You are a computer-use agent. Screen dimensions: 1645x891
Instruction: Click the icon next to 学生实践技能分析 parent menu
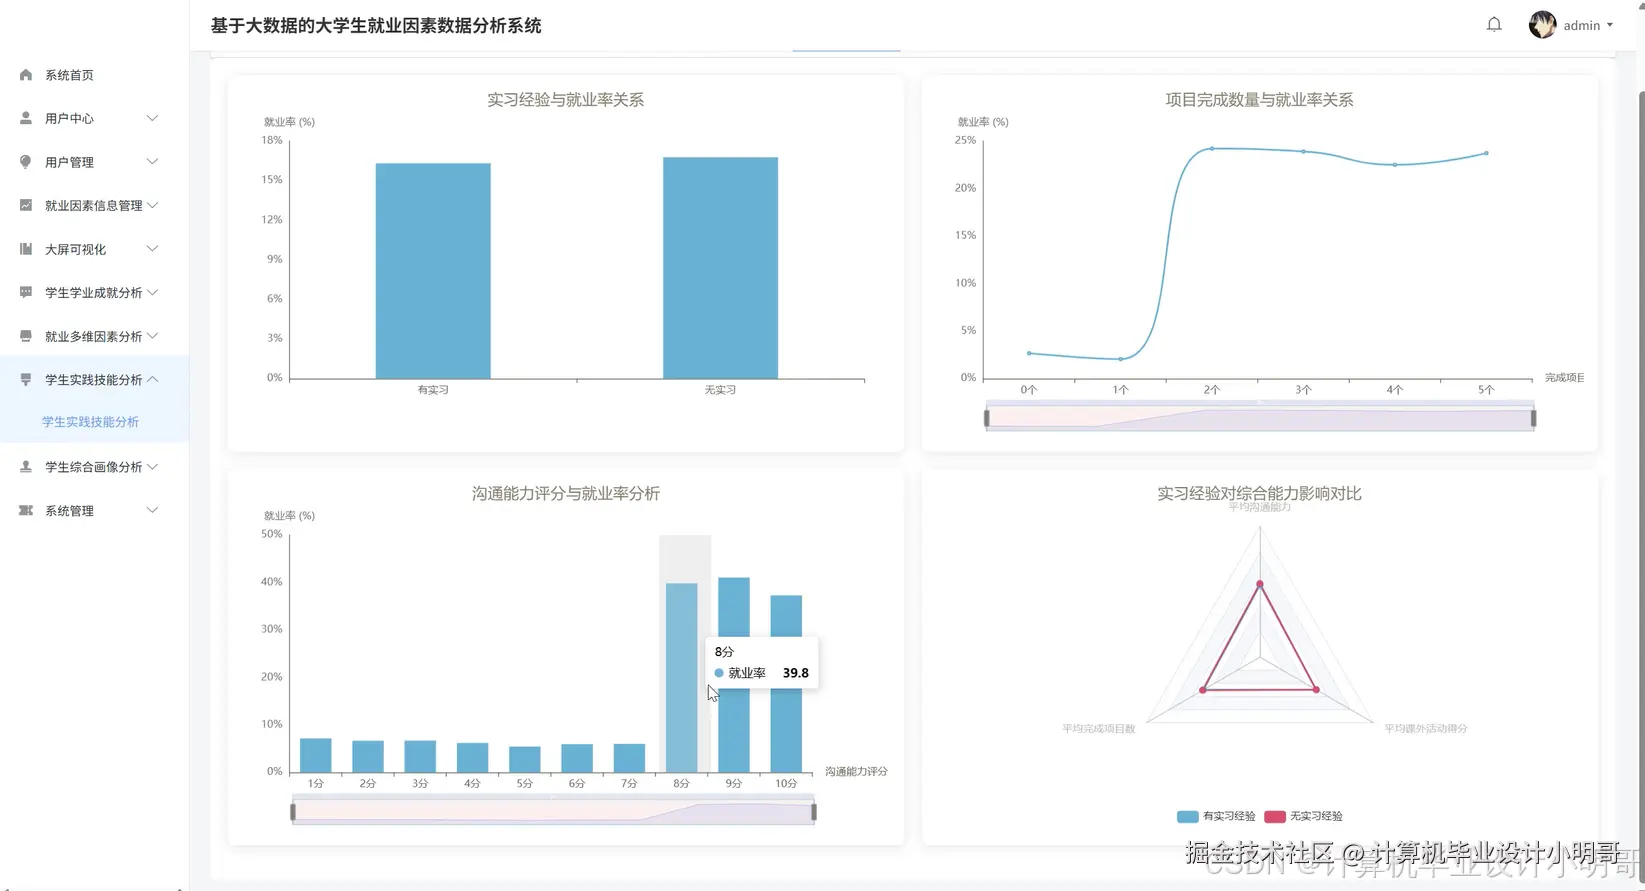[26, 379]
